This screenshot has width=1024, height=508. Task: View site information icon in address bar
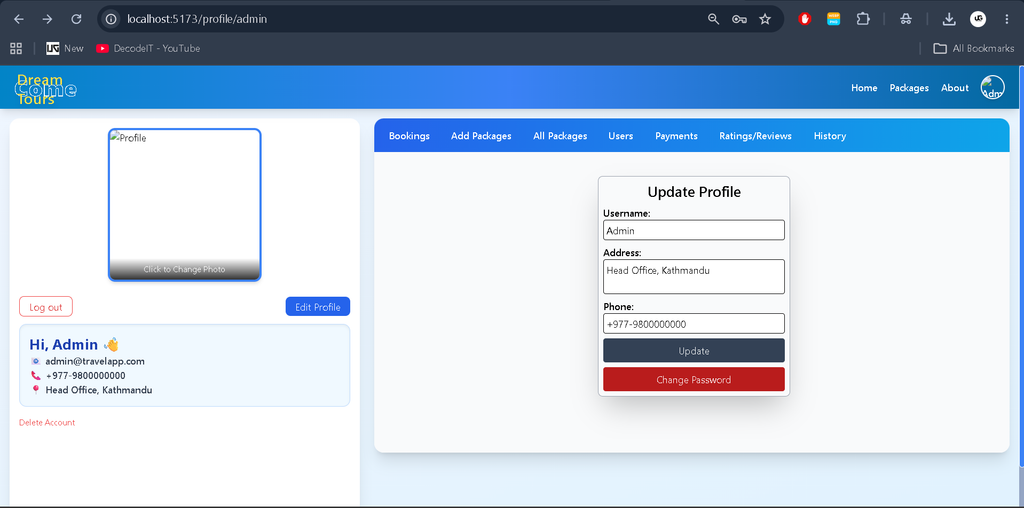tap(112, 19)
